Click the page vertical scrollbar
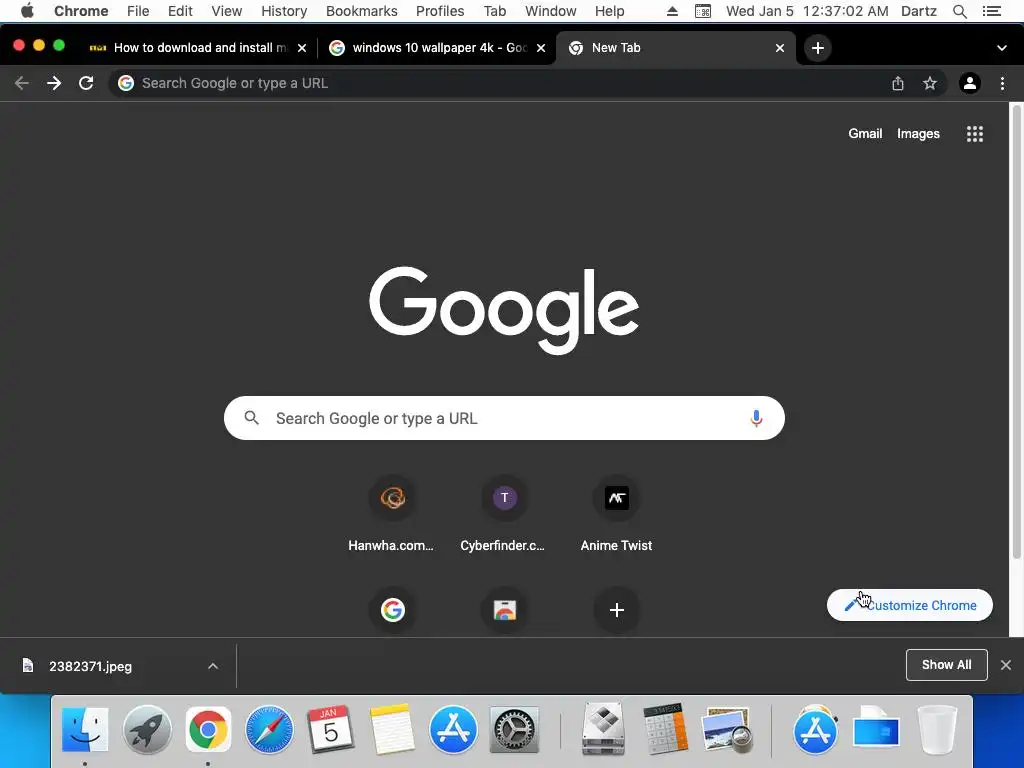This screenshot has height=768, width=1024. click(1016, 333)
